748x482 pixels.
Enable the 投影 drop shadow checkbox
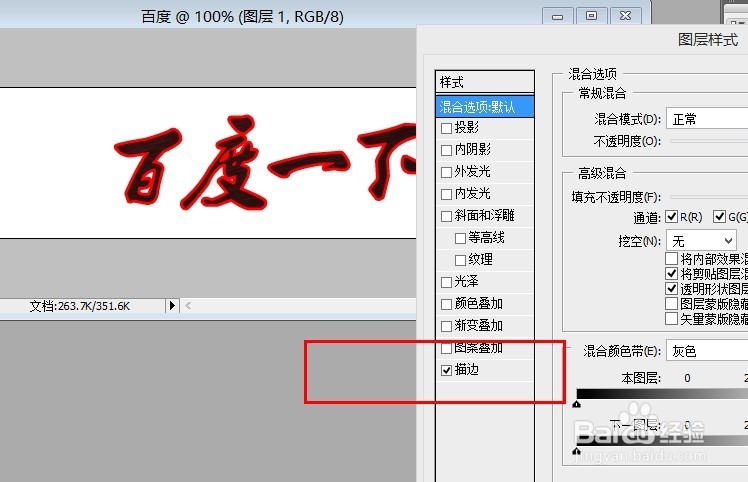click(447, 128)
